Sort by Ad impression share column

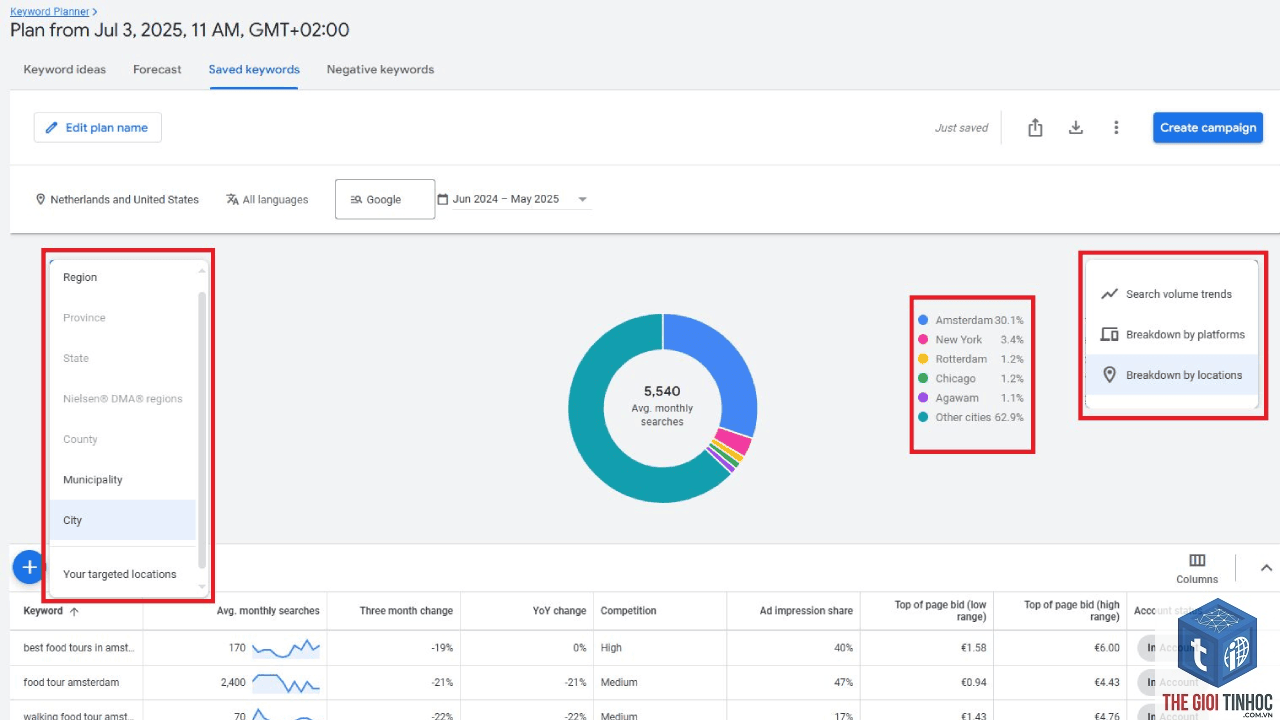806,611
